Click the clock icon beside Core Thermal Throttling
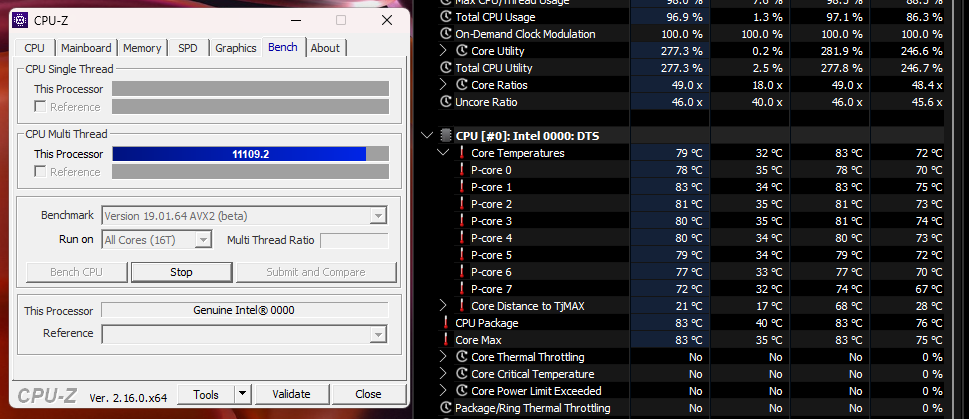Screen dimensions: 969x419 462,357
